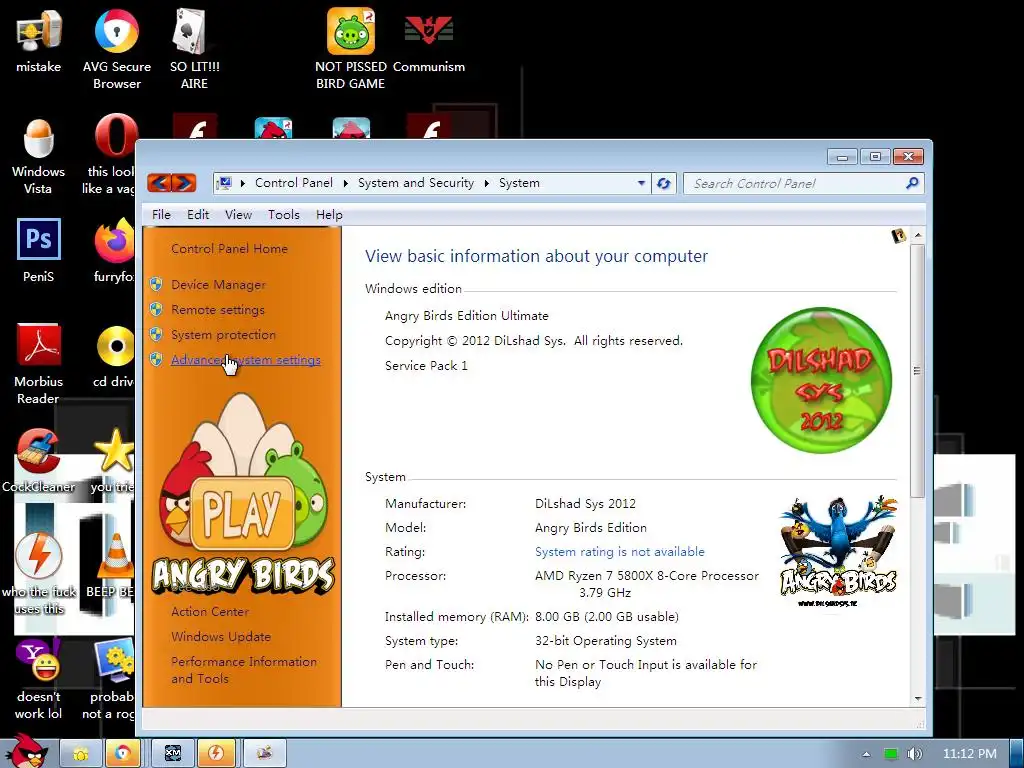
Task: Open Action Center link
Action: pos(210,612)
